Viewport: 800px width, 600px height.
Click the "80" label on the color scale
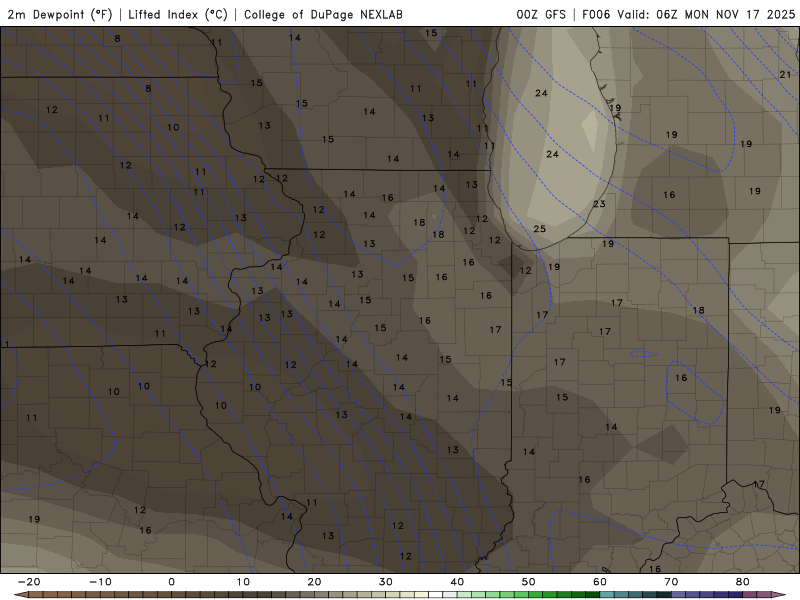click(743, 582)
